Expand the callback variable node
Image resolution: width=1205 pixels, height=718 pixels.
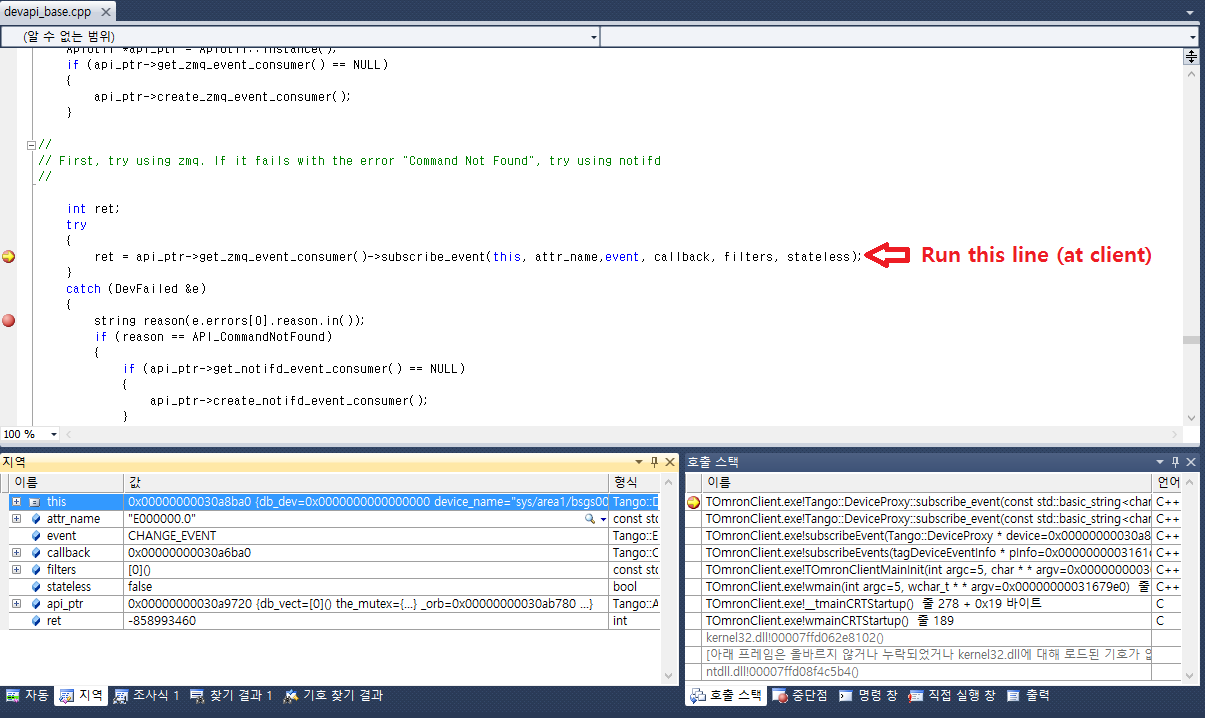pos(16,553)
